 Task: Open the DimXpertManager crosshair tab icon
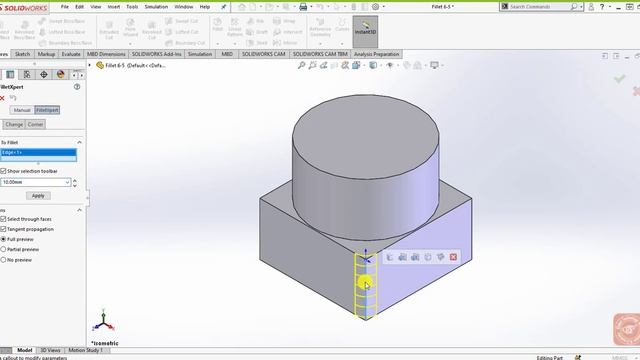44,74
